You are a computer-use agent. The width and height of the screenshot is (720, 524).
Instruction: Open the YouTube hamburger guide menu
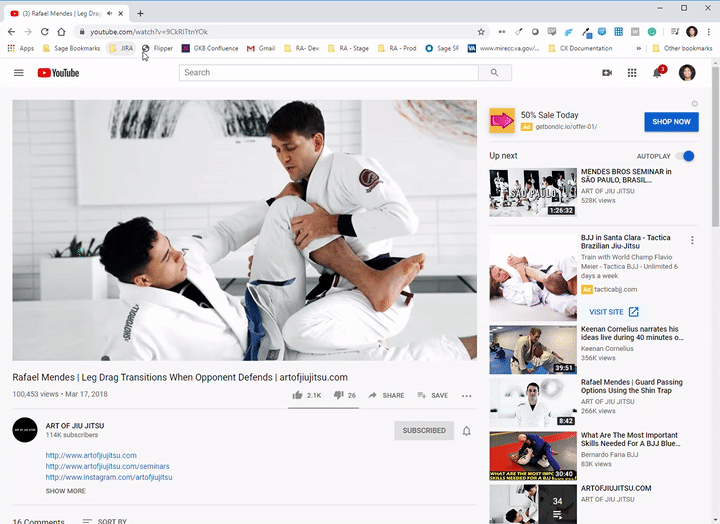[x=18, y=73]
